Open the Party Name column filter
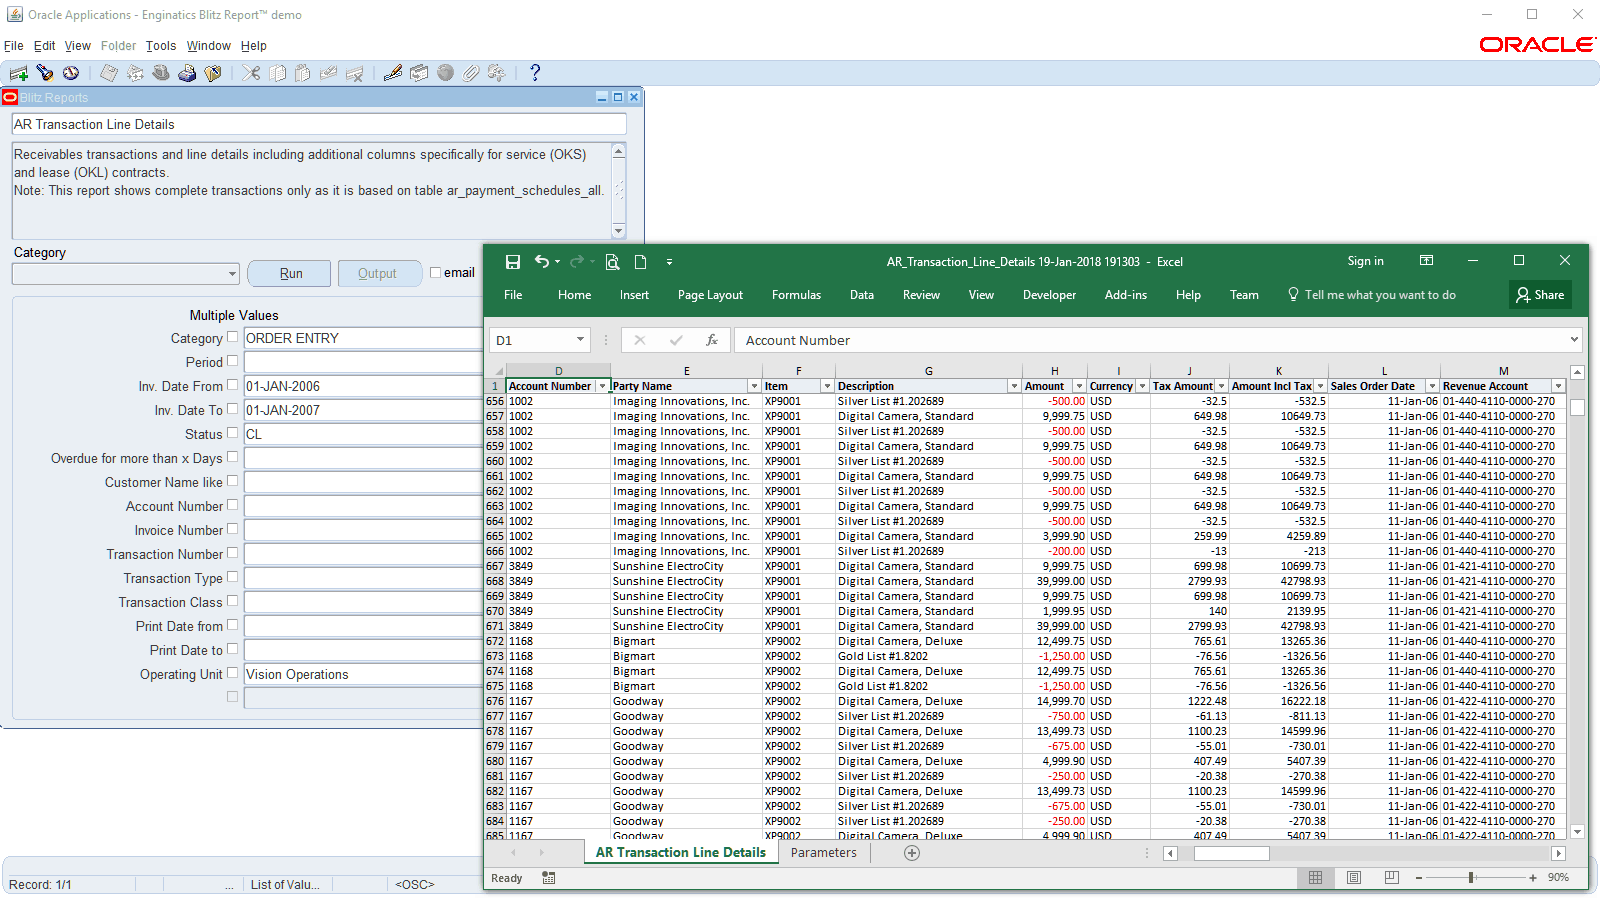 (754, 386)
